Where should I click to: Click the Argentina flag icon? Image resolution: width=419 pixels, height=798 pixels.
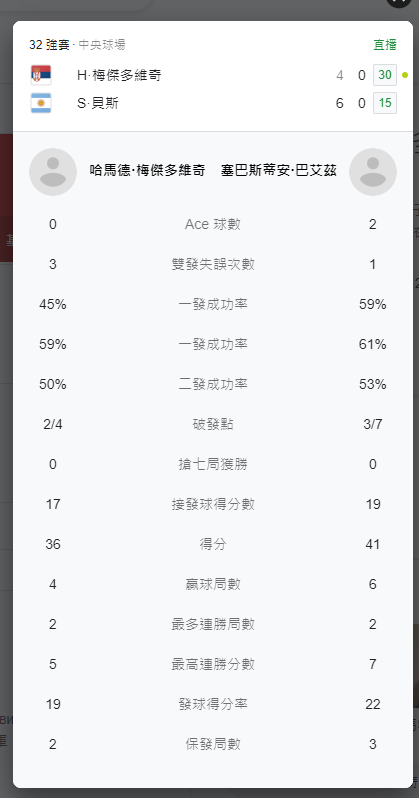coord(41,103)
